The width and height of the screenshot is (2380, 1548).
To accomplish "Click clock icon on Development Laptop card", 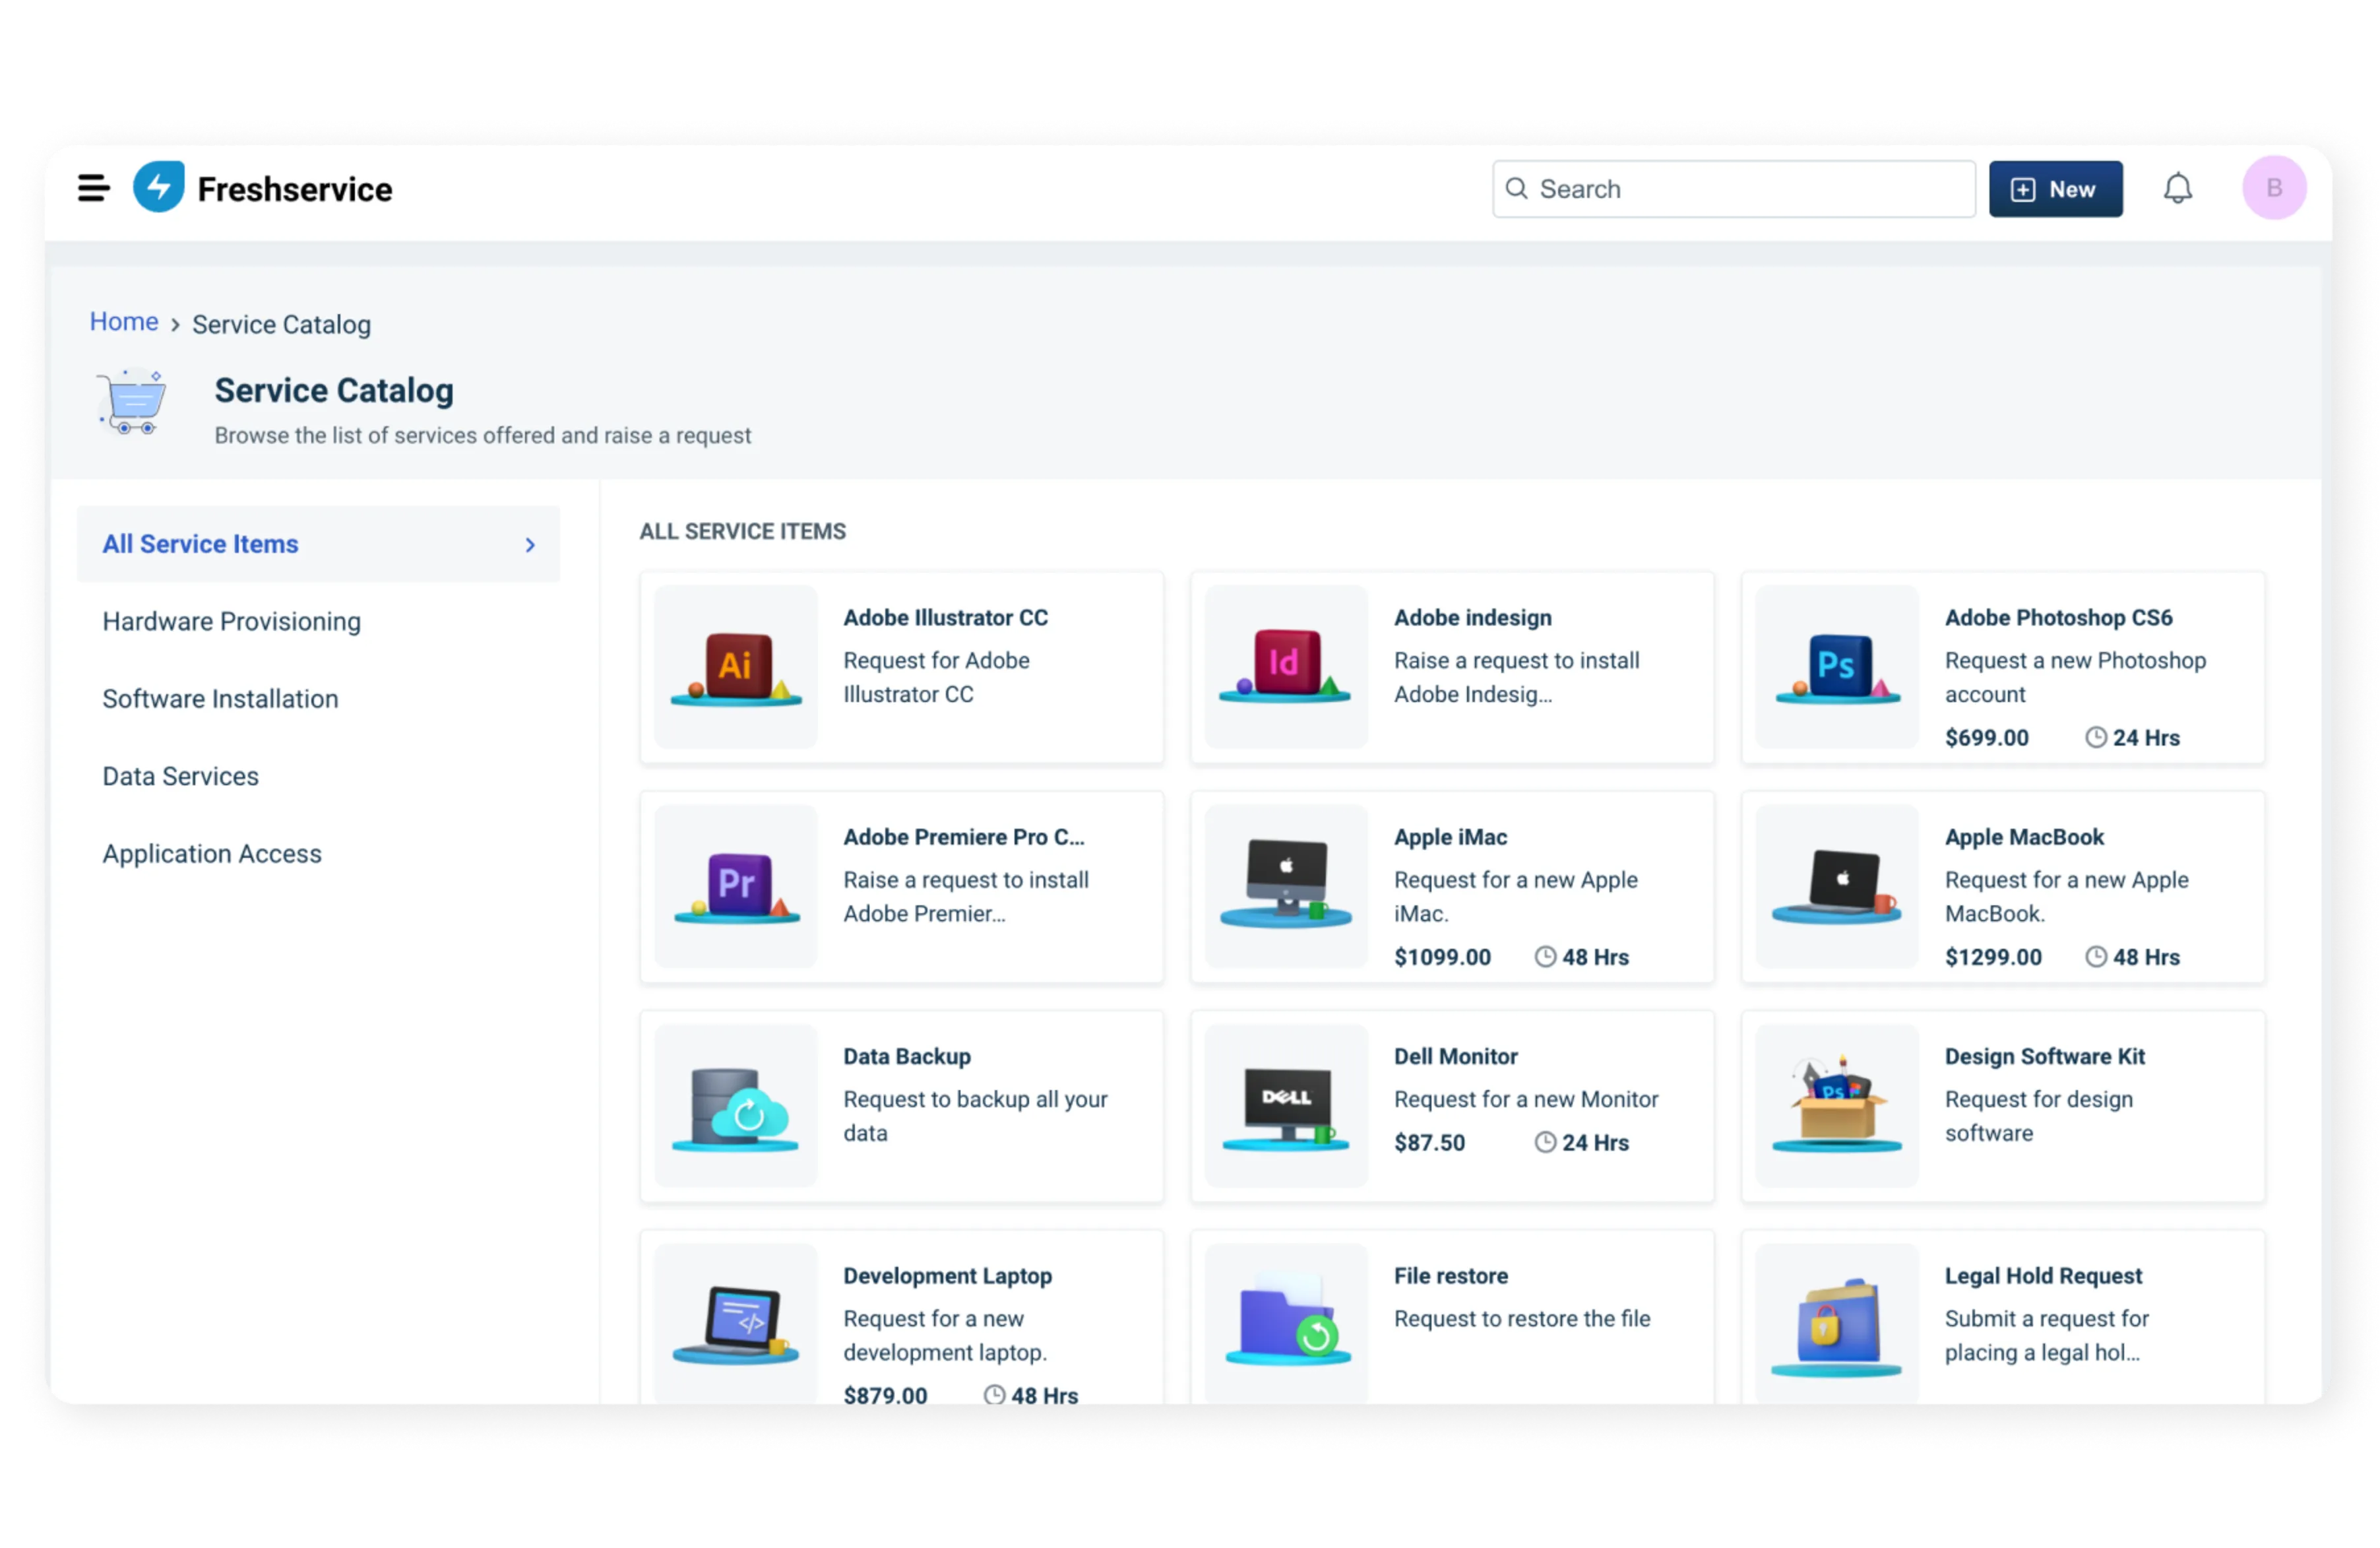I will (994, 1395).
